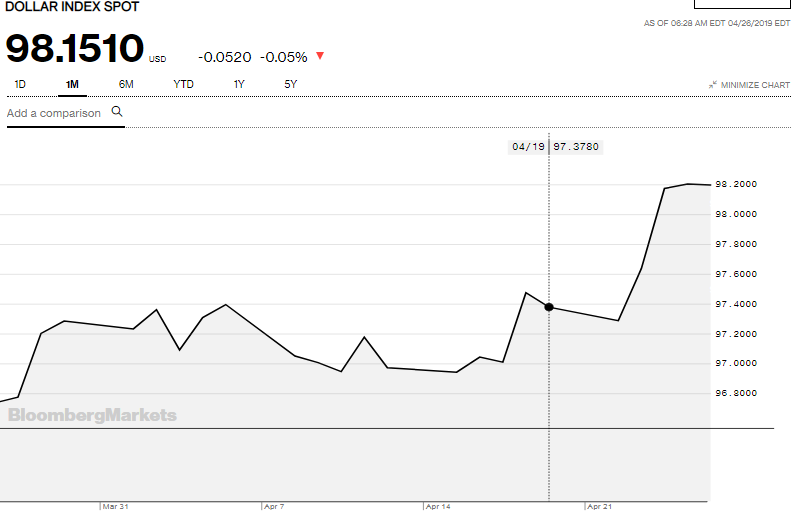Switch to the 6M time range
Image resolution: width=795 pixels, height=519 pixels.
(x=126, y=84)
